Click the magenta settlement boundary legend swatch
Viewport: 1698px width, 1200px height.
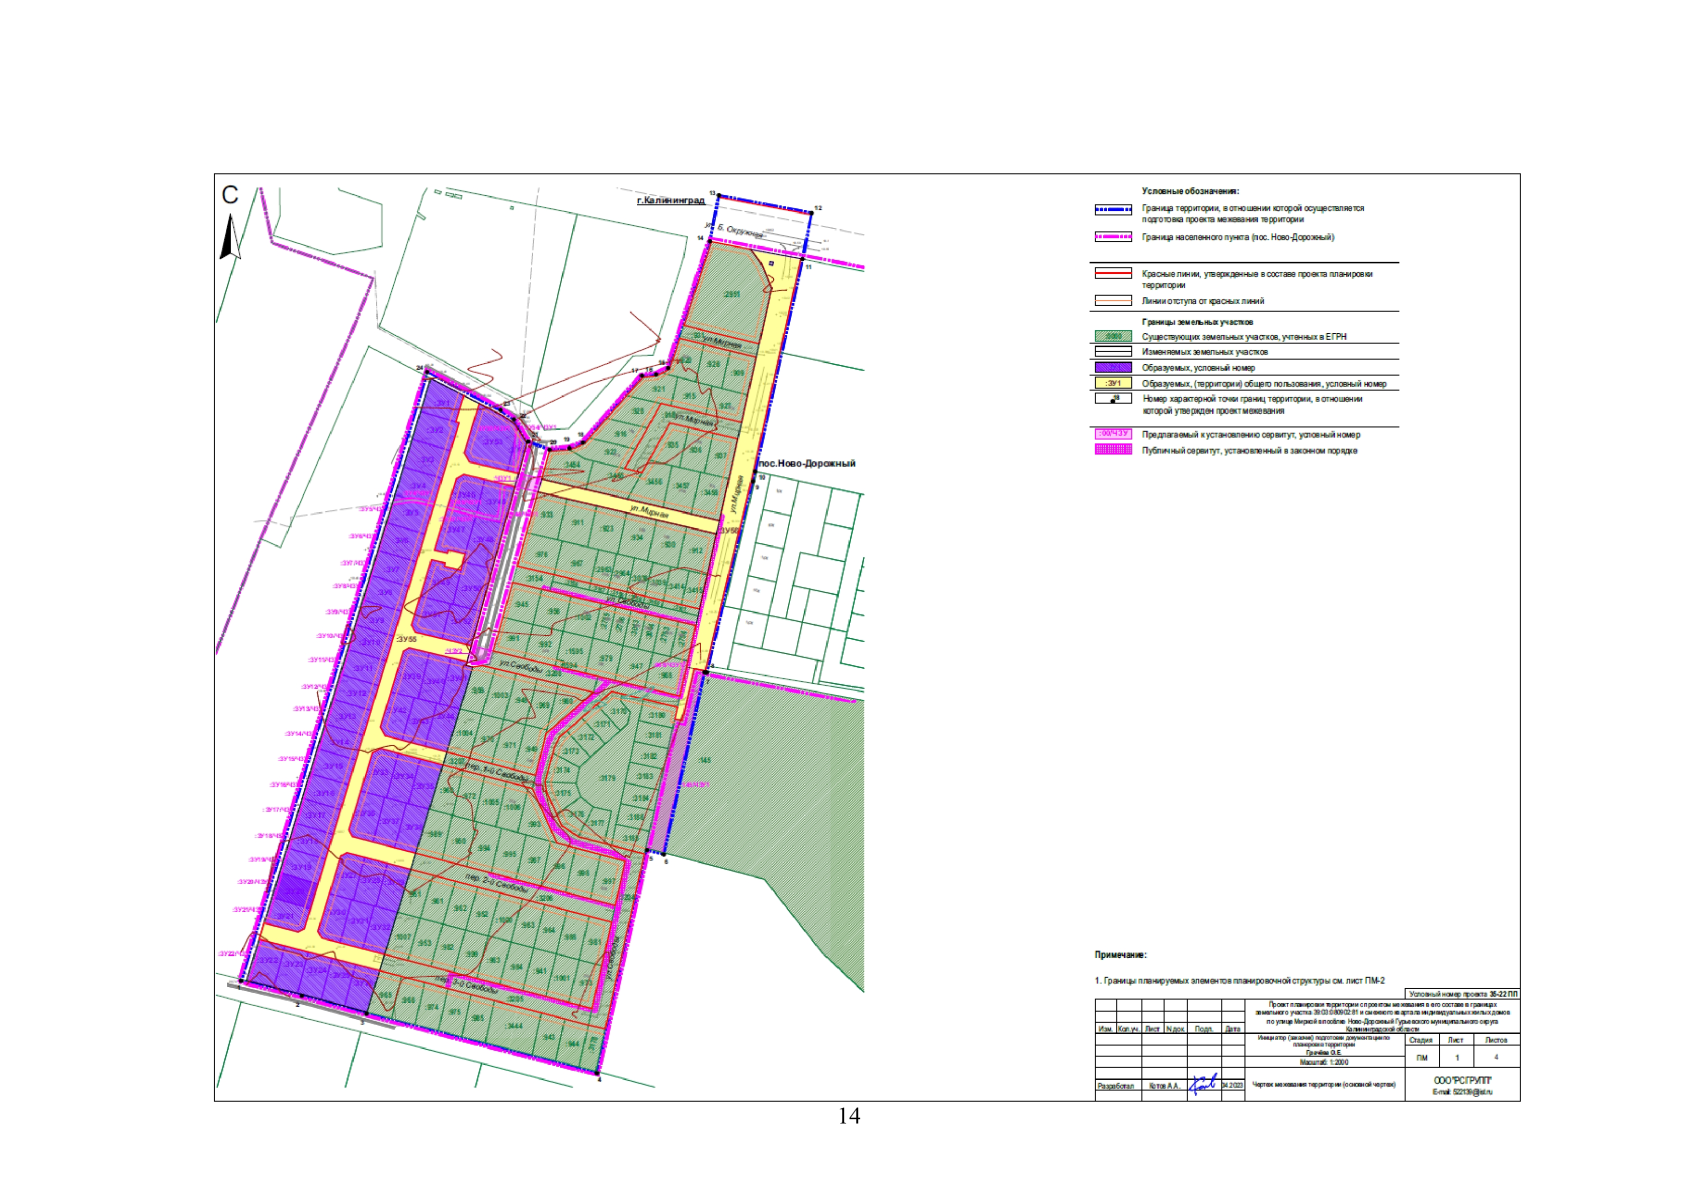coord(1113,237)
